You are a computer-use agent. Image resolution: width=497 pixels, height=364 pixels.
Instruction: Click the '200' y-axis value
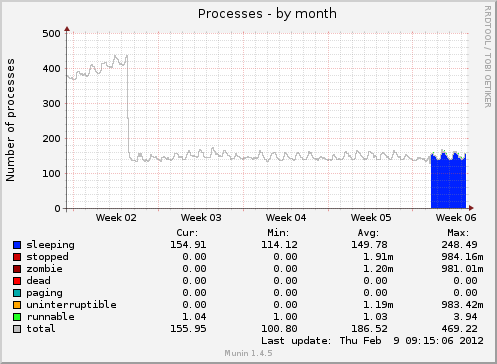point(51,139)
